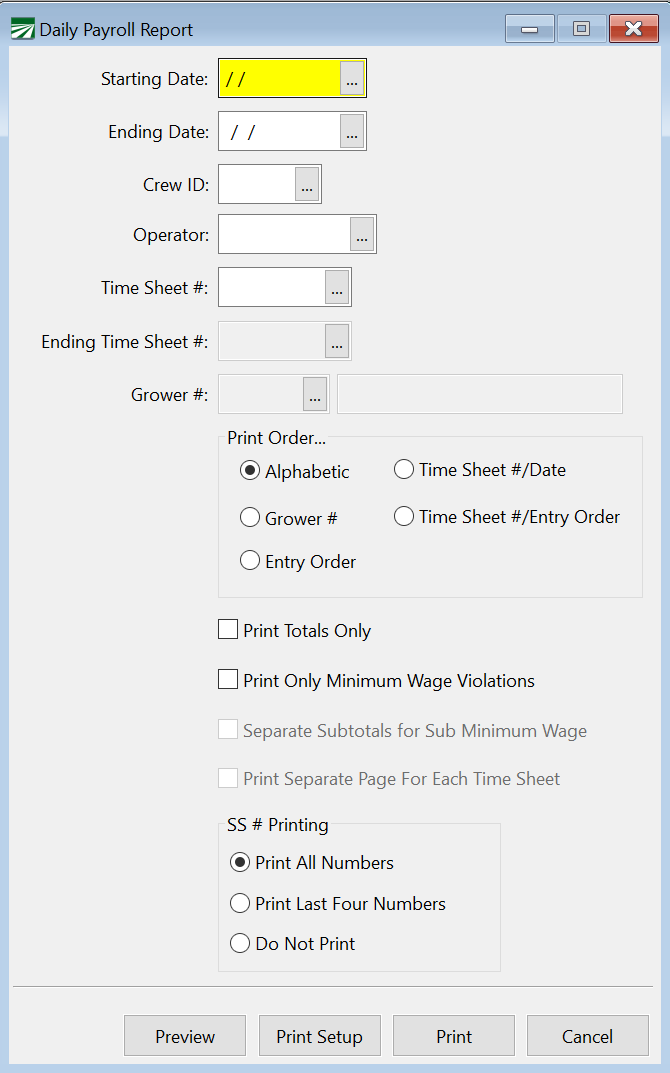Open the Print Setup dialog
The width and height of the screenshot is (670, 1073).
click(319, 1036)
